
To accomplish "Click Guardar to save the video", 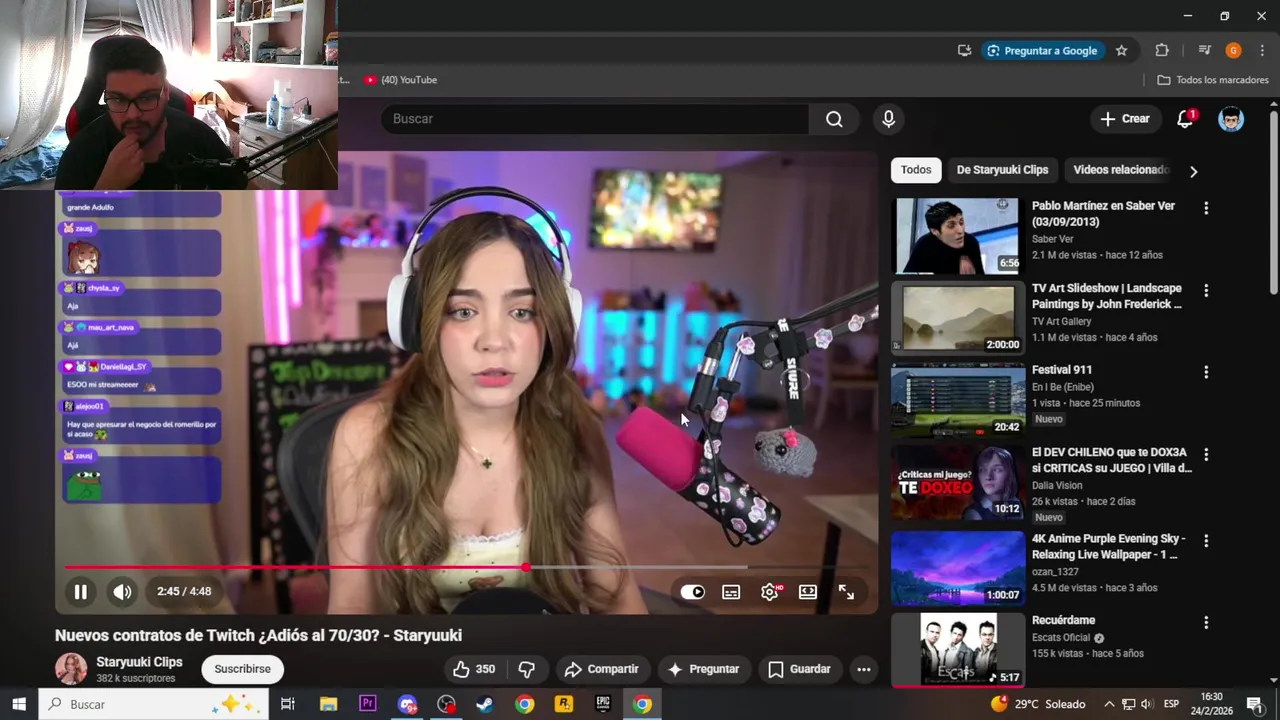I will click(799, 669).
